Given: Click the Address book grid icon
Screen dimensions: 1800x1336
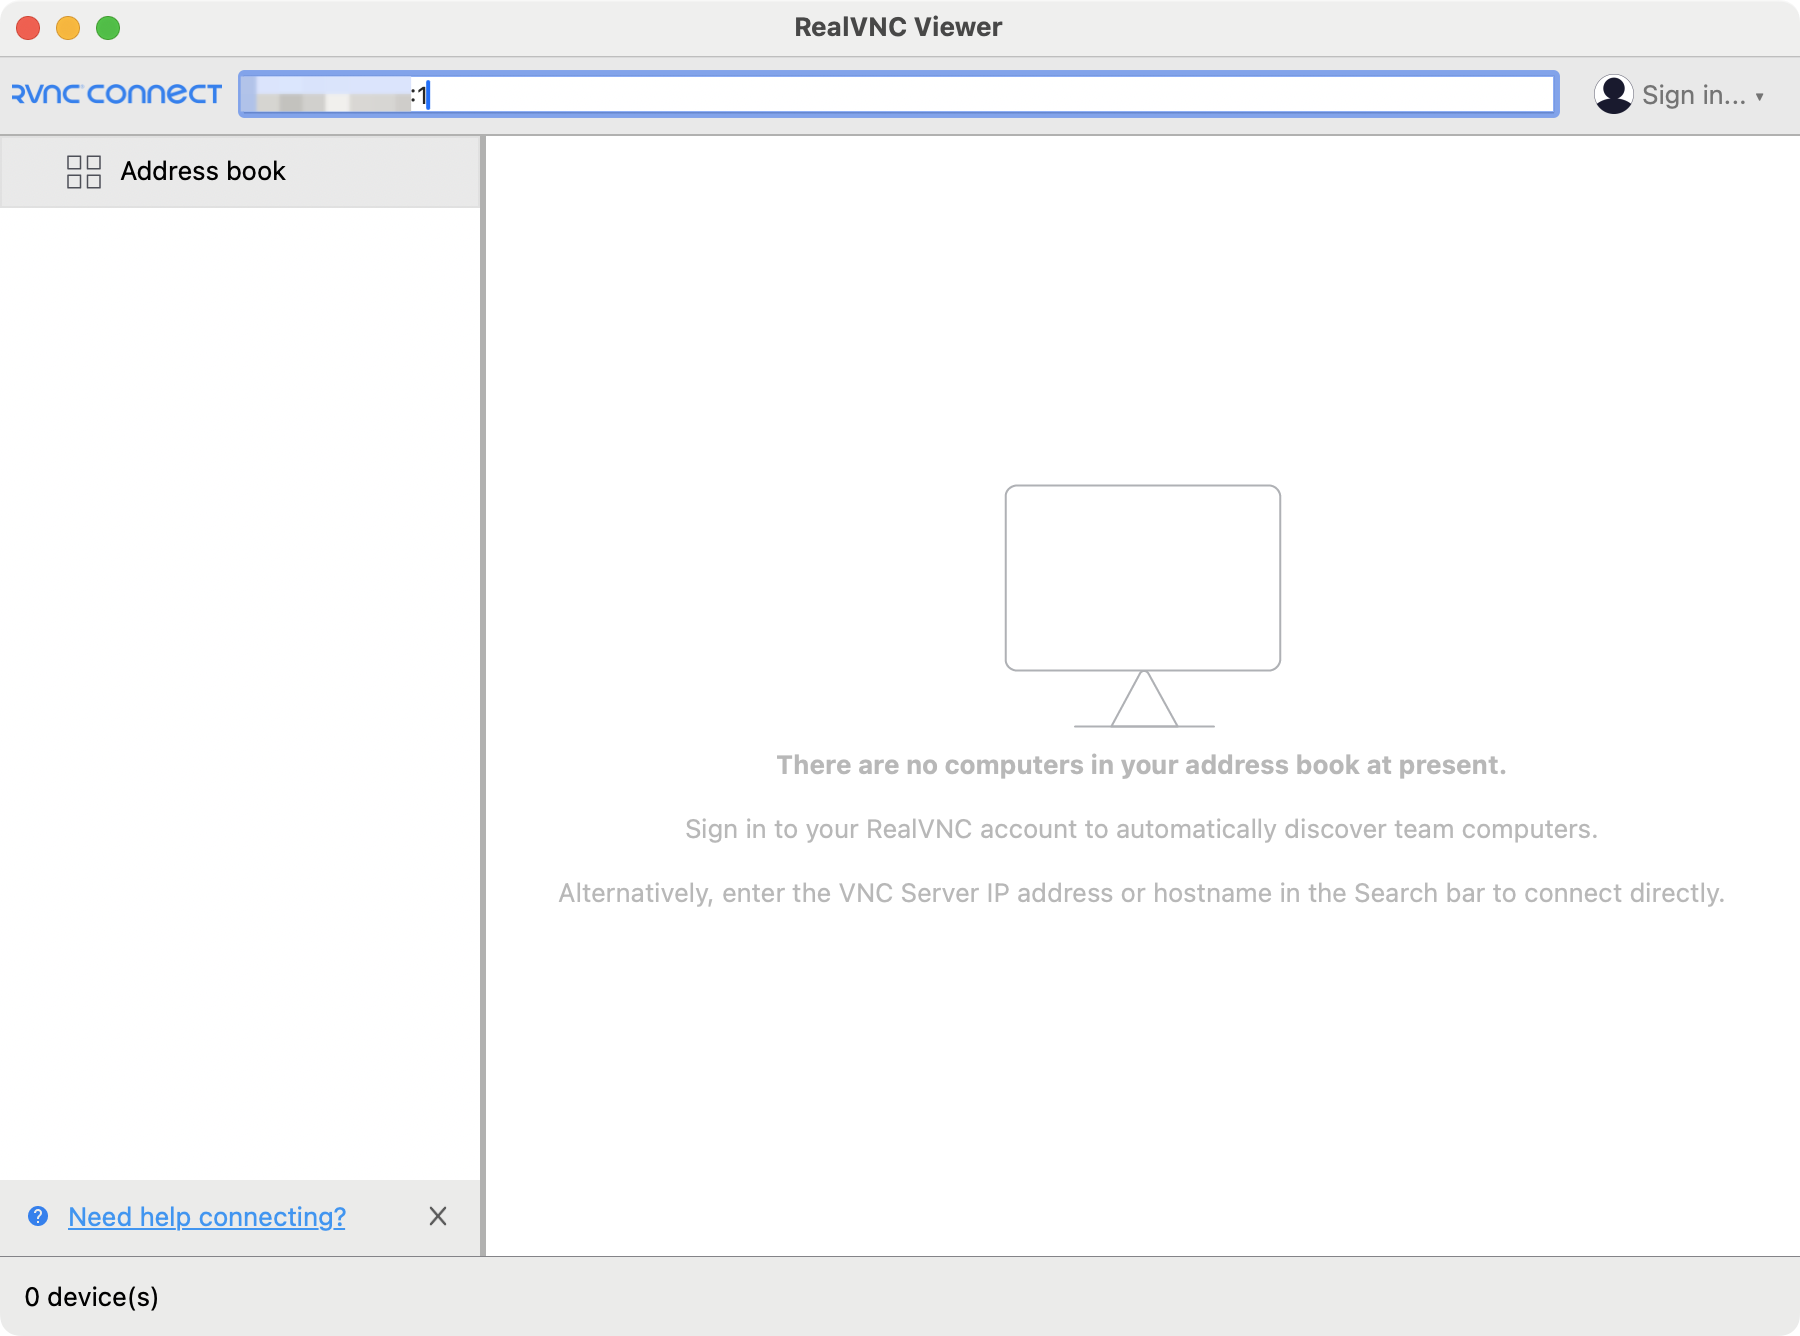Looking at the screenshot, I should 84,171.
